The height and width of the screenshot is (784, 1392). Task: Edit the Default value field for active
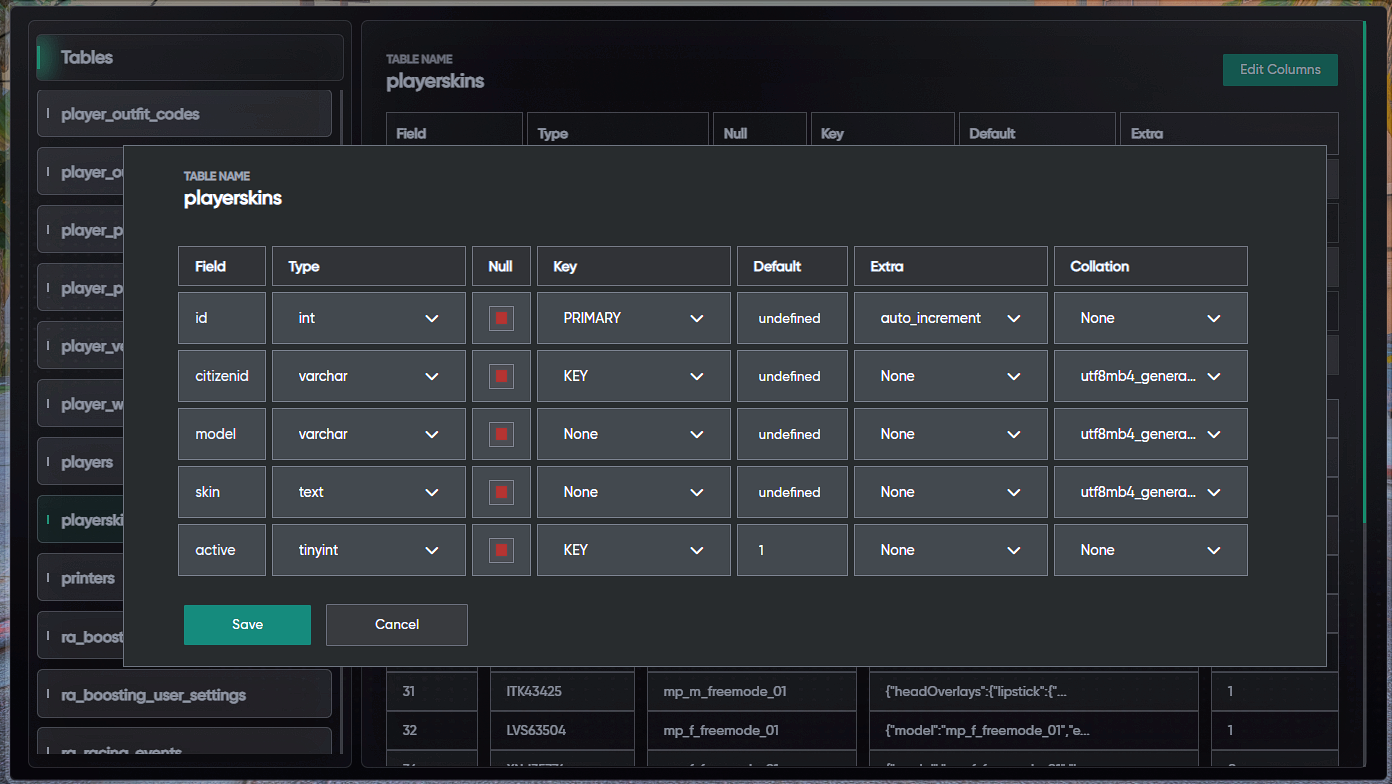point(792,550)
